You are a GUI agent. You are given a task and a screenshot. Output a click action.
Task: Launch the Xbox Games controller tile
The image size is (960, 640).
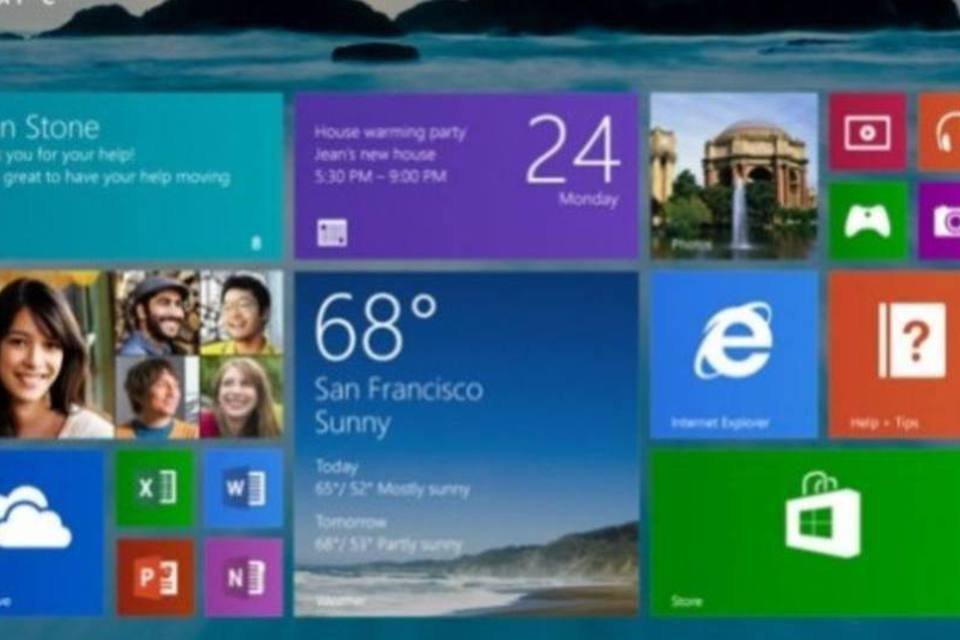[x=867, y=221]
